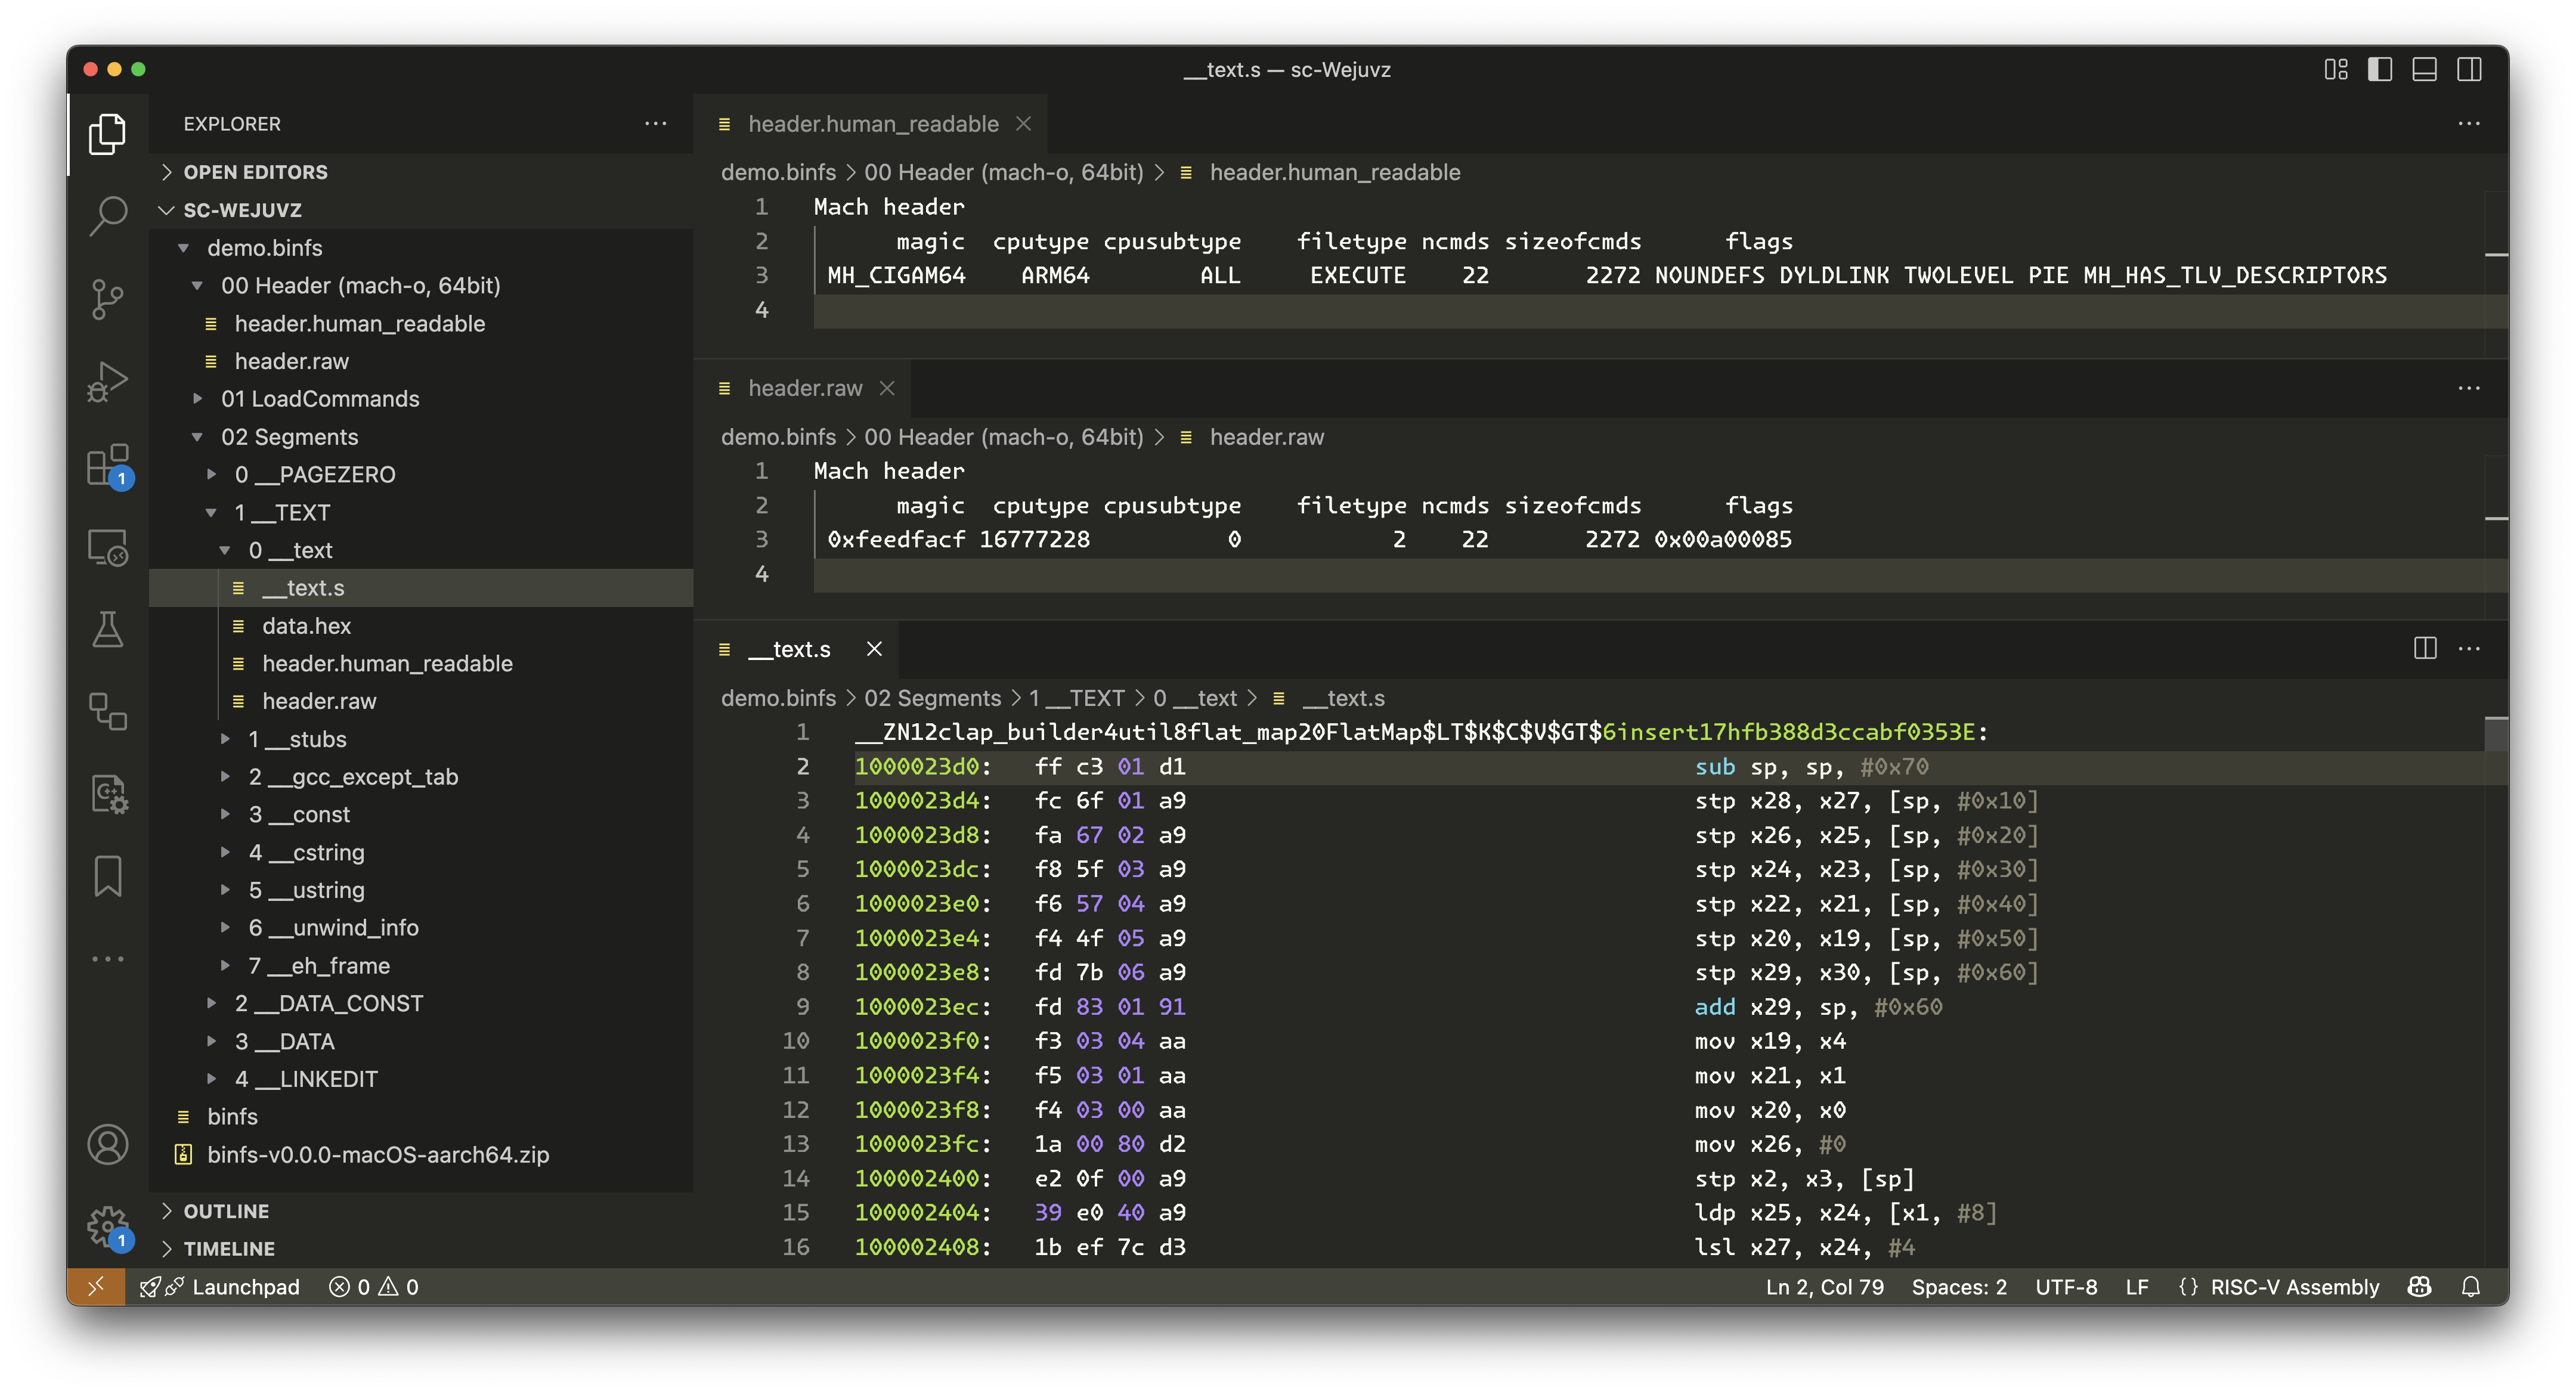Click 0xfeedfacf magic value in header.raw
Viewport: 2576px width, 1394px height.
coord(896,539)
